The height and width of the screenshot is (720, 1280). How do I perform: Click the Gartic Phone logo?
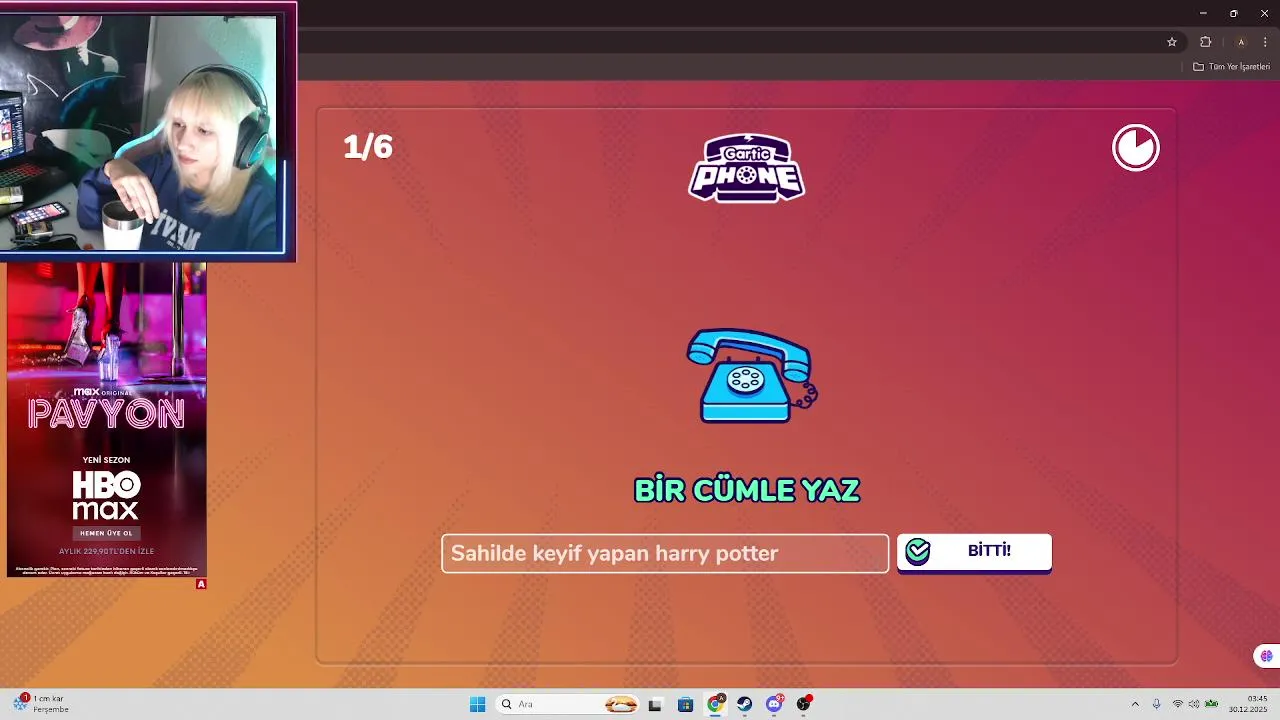pyautogui.click(x=746, y=168)
